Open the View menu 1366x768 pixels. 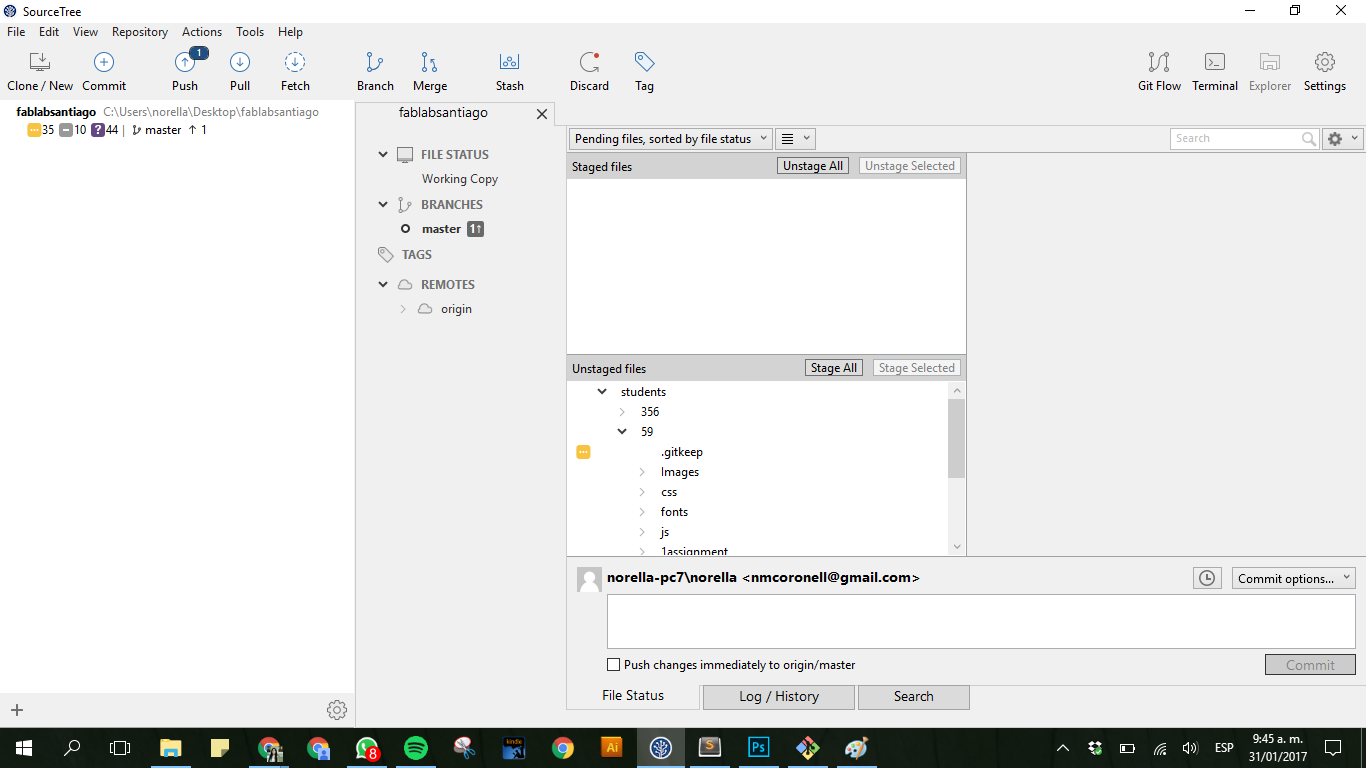(x=85, y=32)
